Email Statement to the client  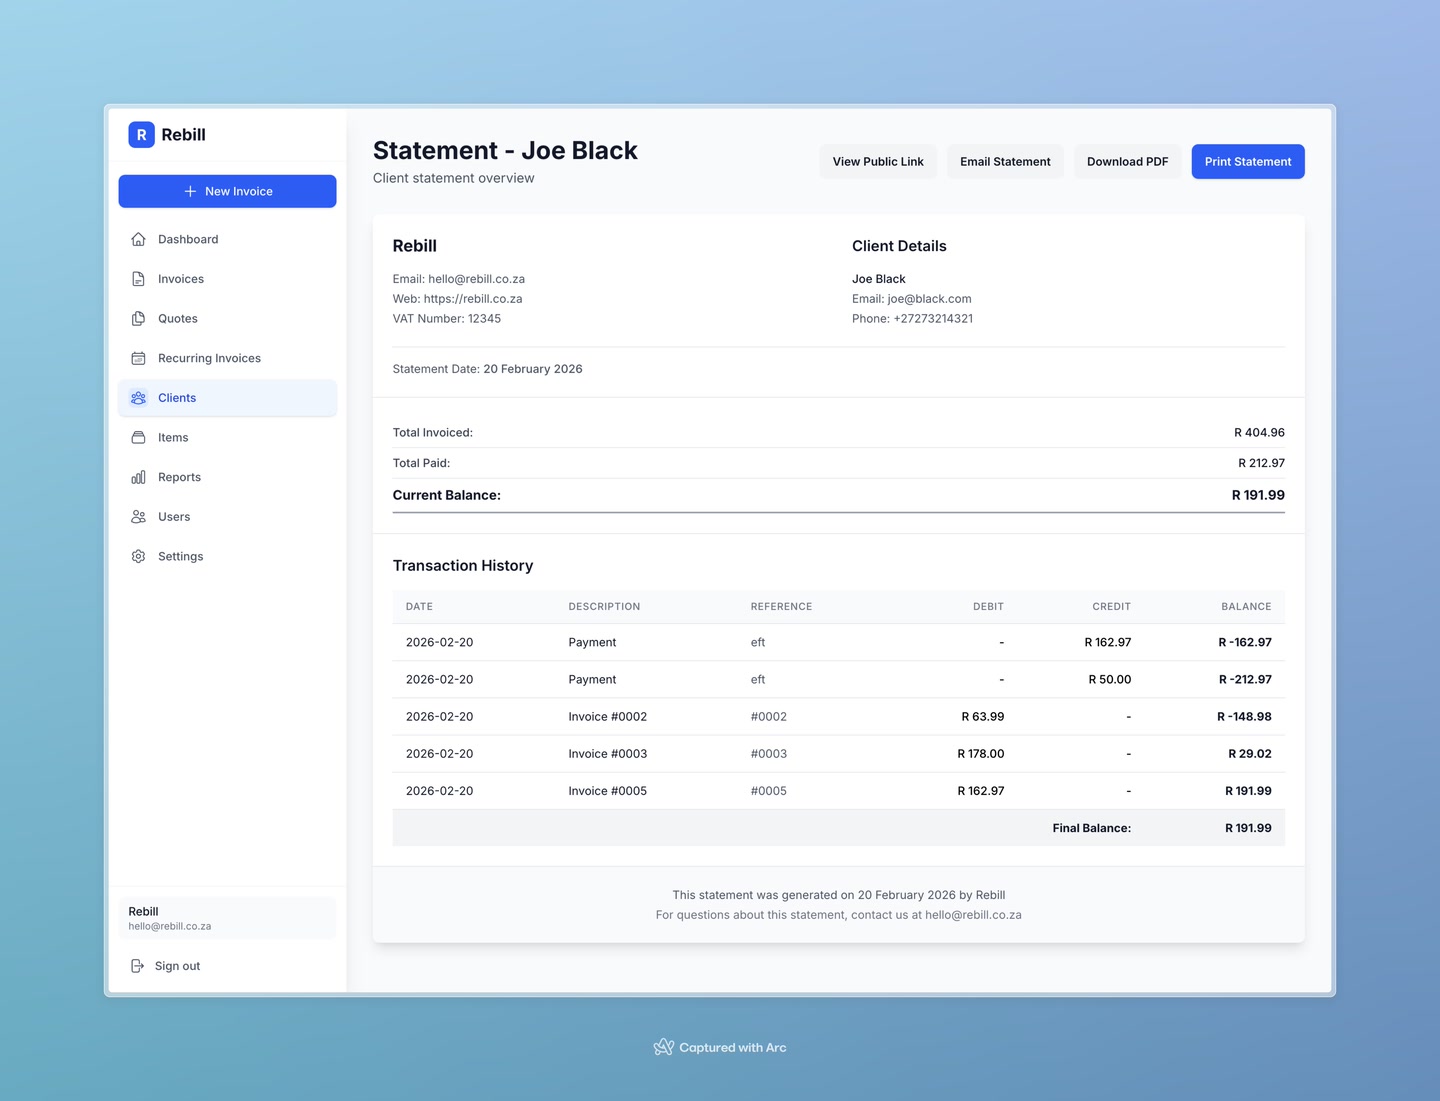pyautogui.click(x=1005, y=162)
